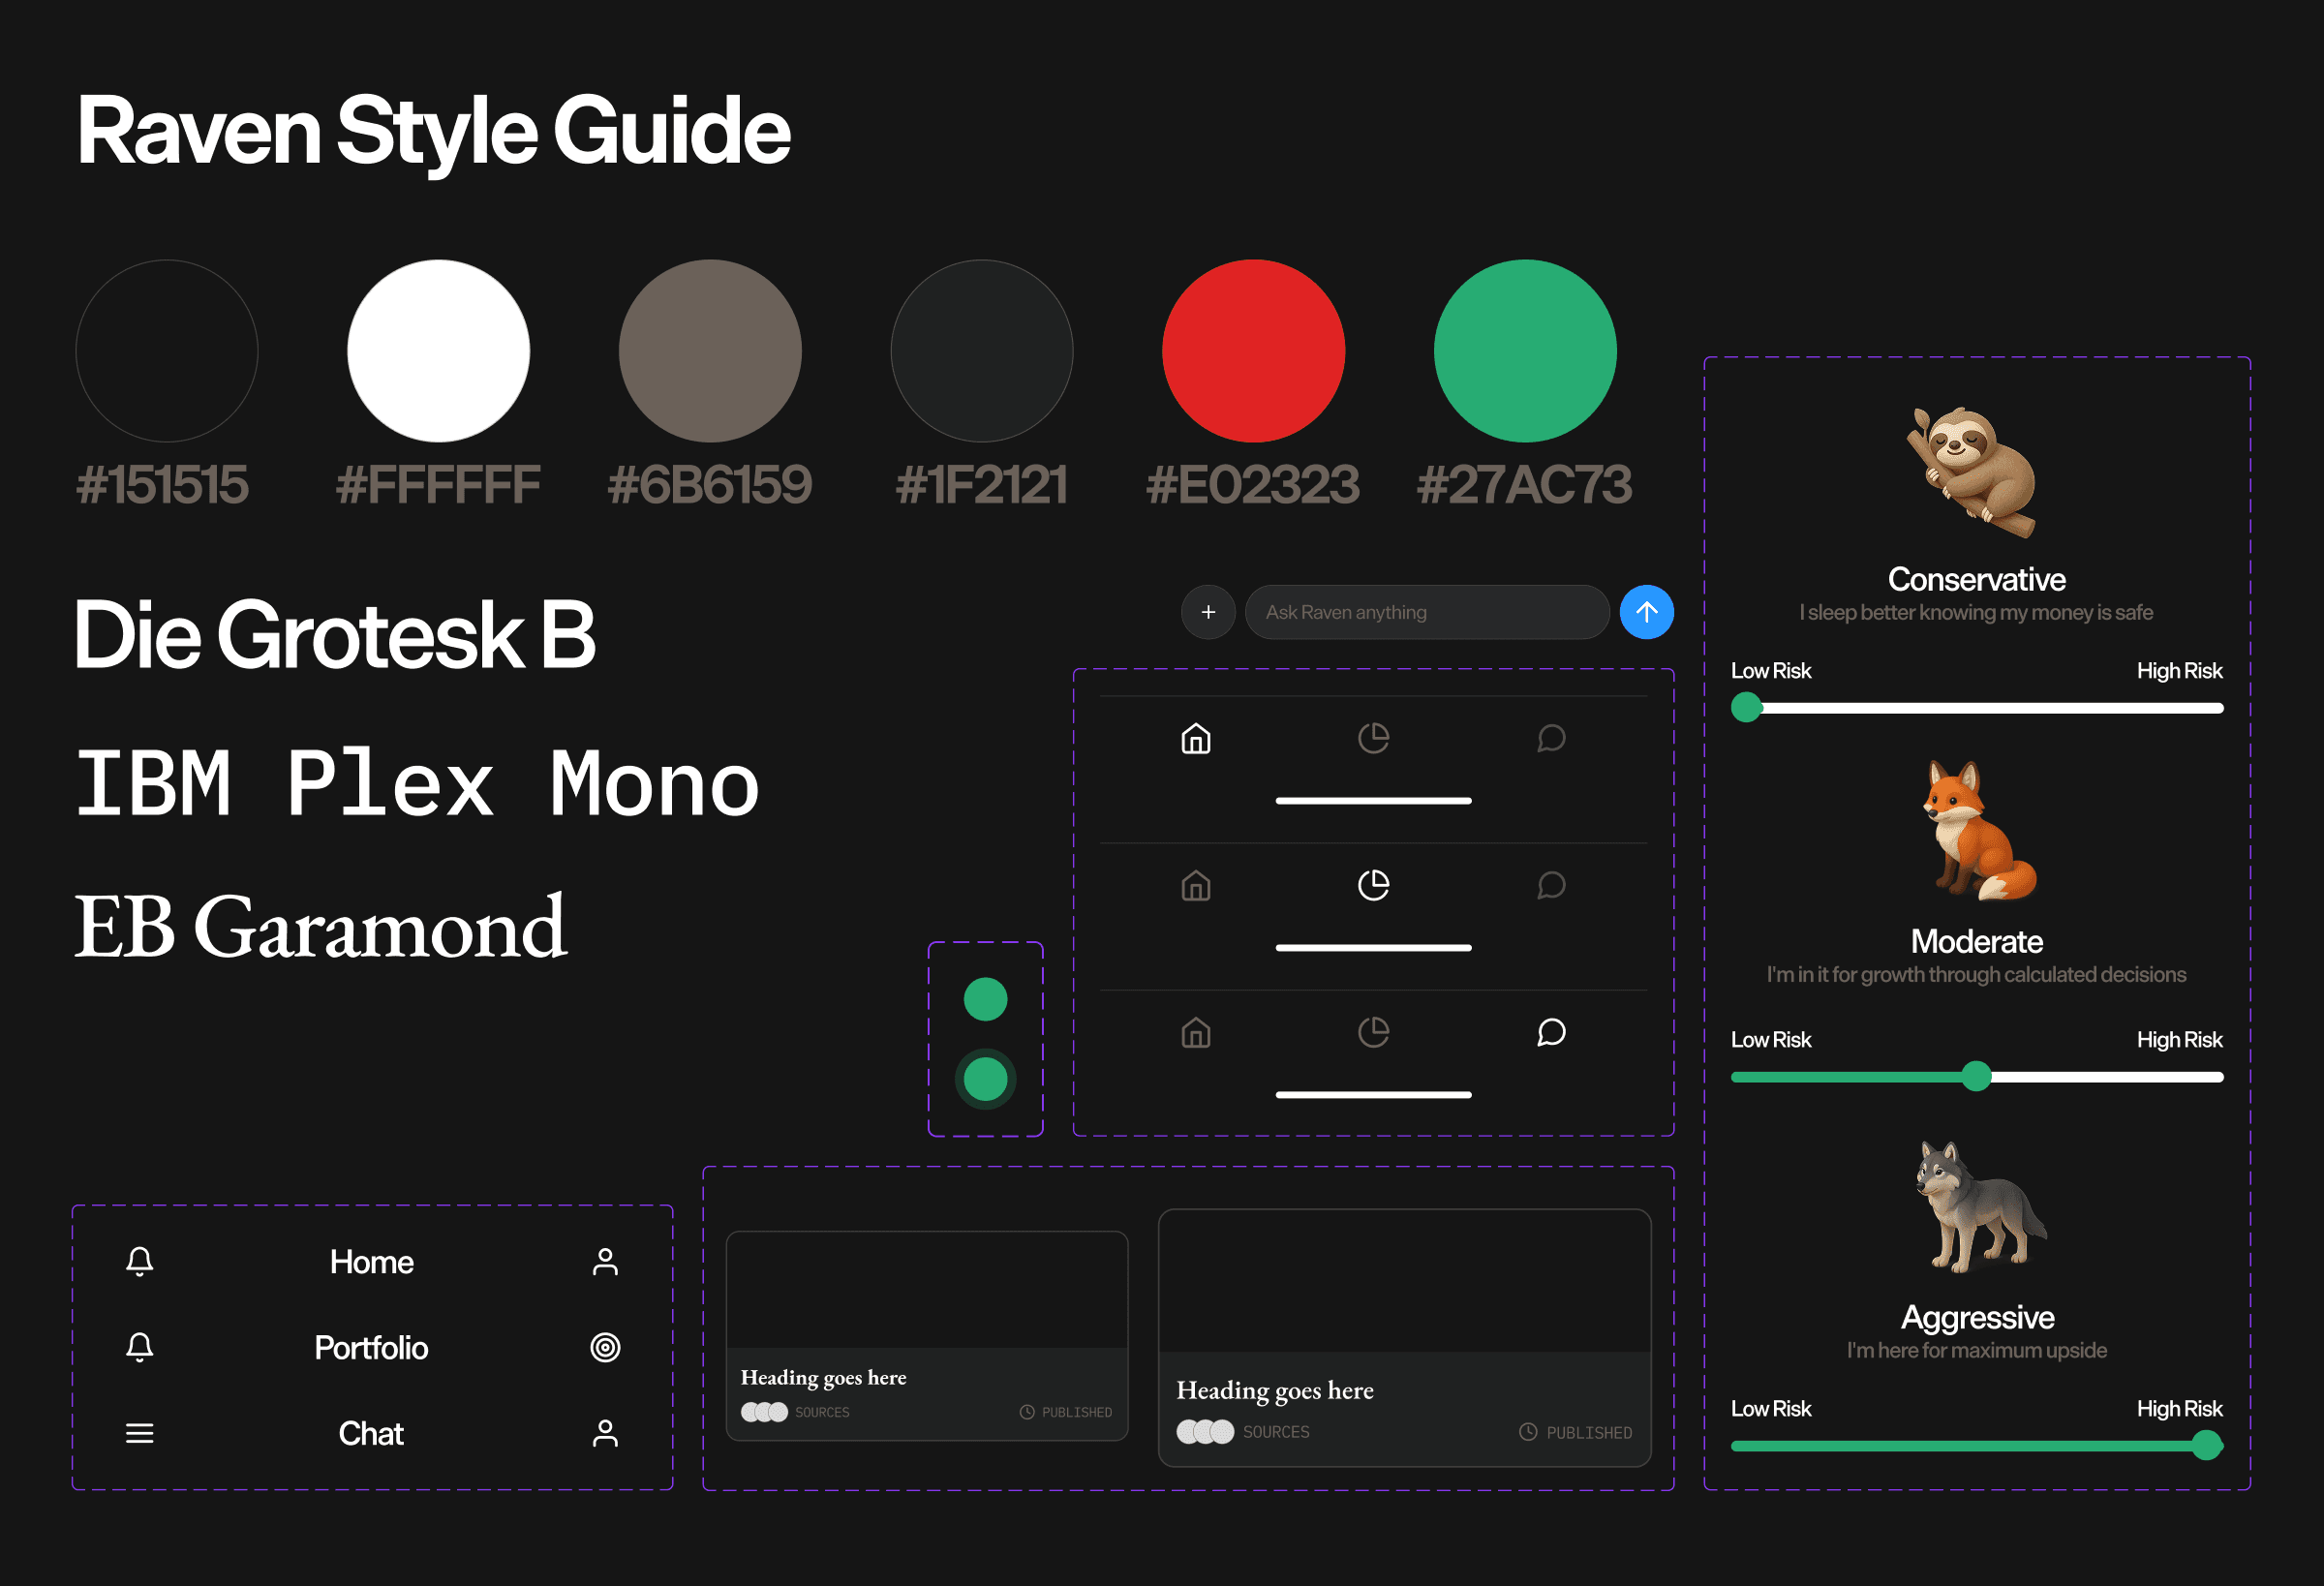Click the profile icon in Home row

[605, 1261]
